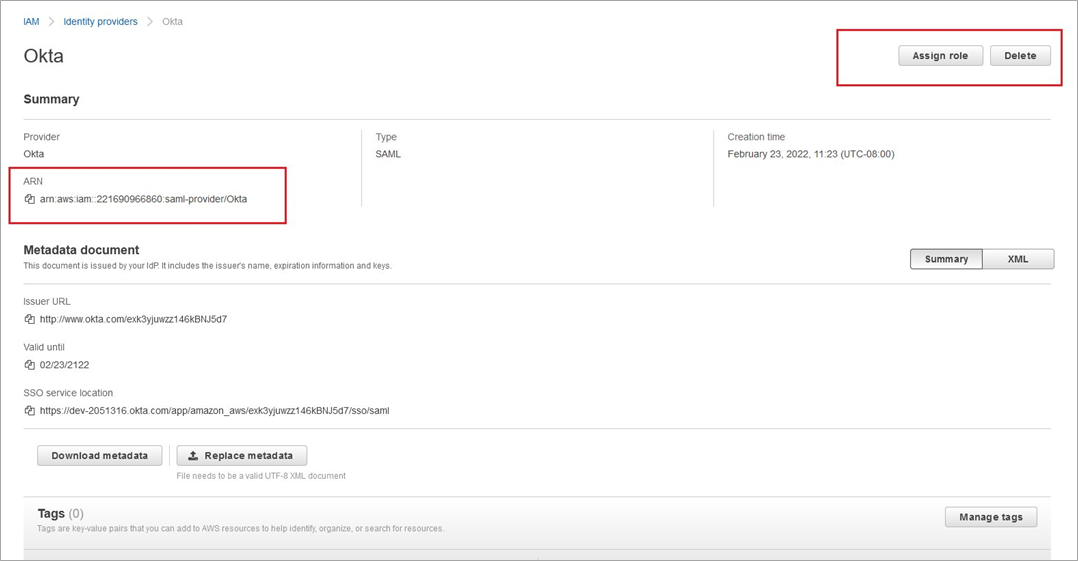Copy the Issuer URL with its copy icon

[x=30, y=320]
